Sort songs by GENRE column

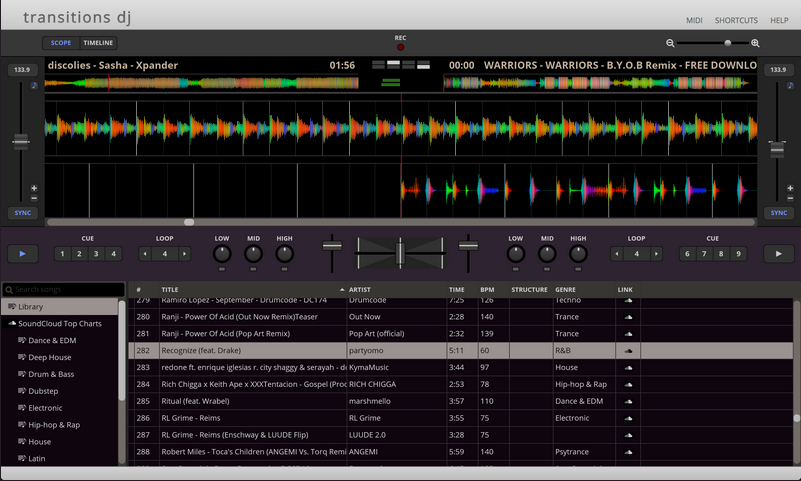[584, 290]
